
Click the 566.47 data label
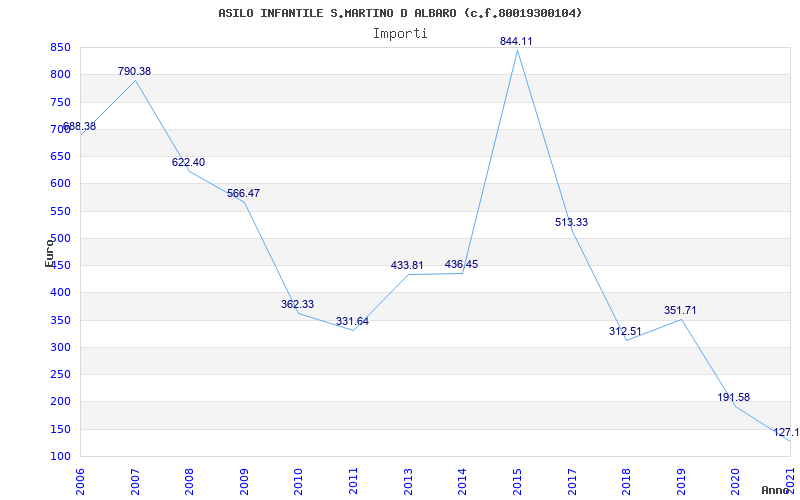click(243, 193)
